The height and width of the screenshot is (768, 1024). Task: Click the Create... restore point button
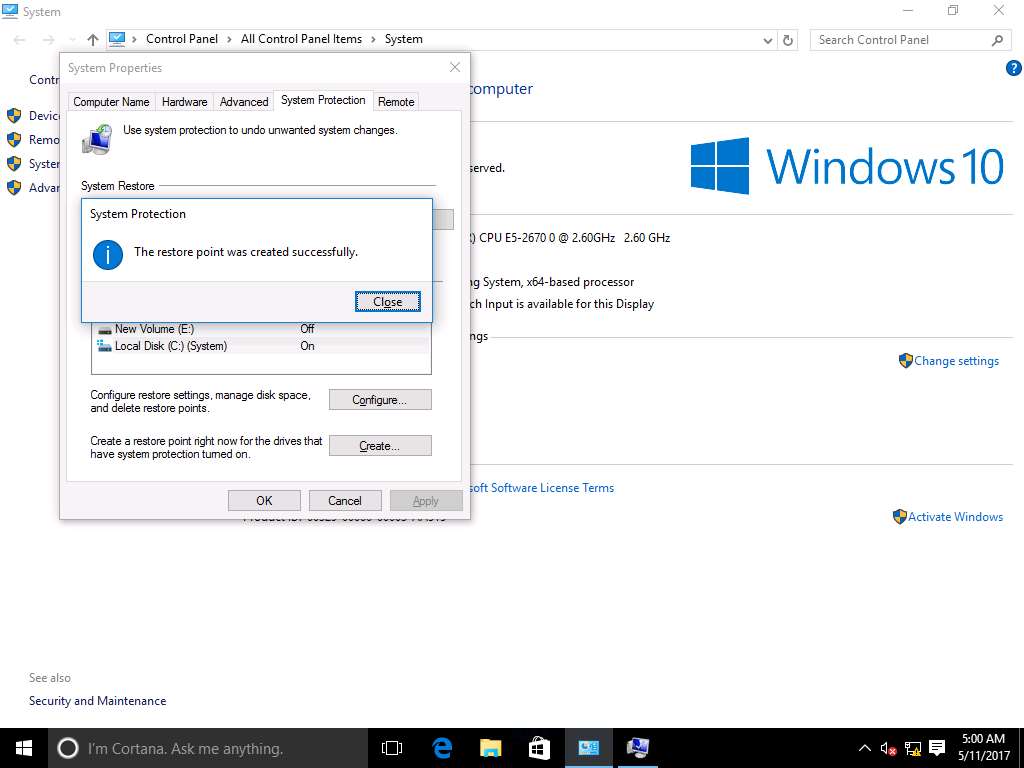pos(380,445)
